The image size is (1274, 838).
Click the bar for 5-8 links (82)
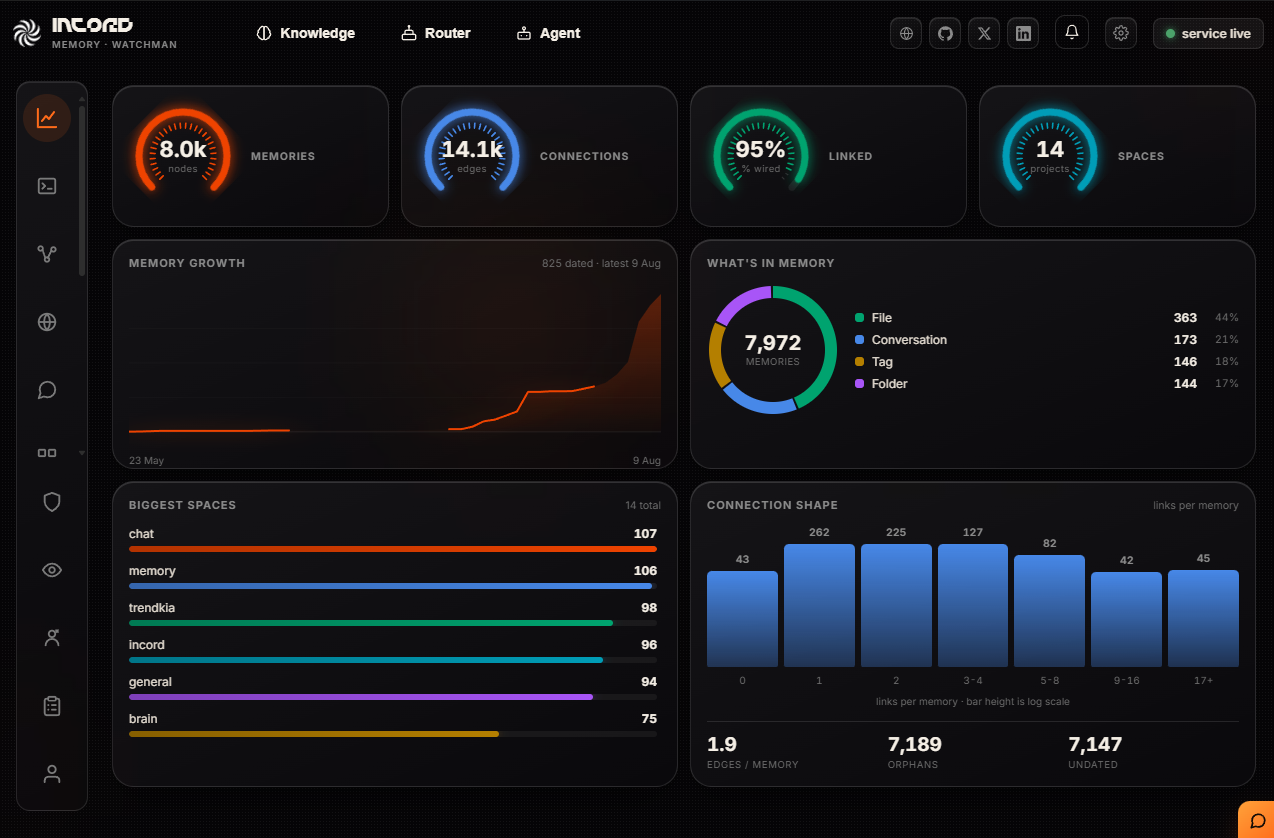(x=1050, y=611)
